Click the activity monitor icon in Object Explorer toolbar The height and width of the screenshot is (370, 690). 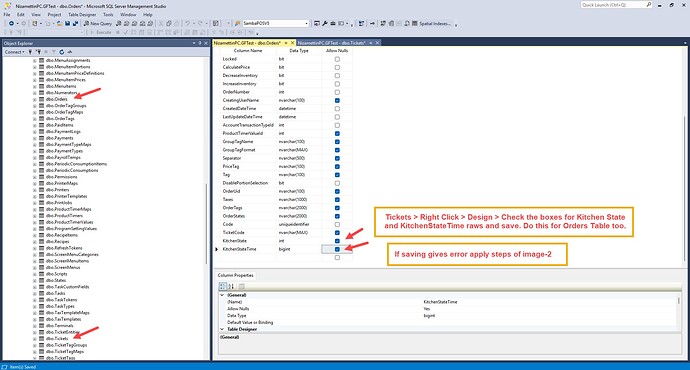(70, 52)
